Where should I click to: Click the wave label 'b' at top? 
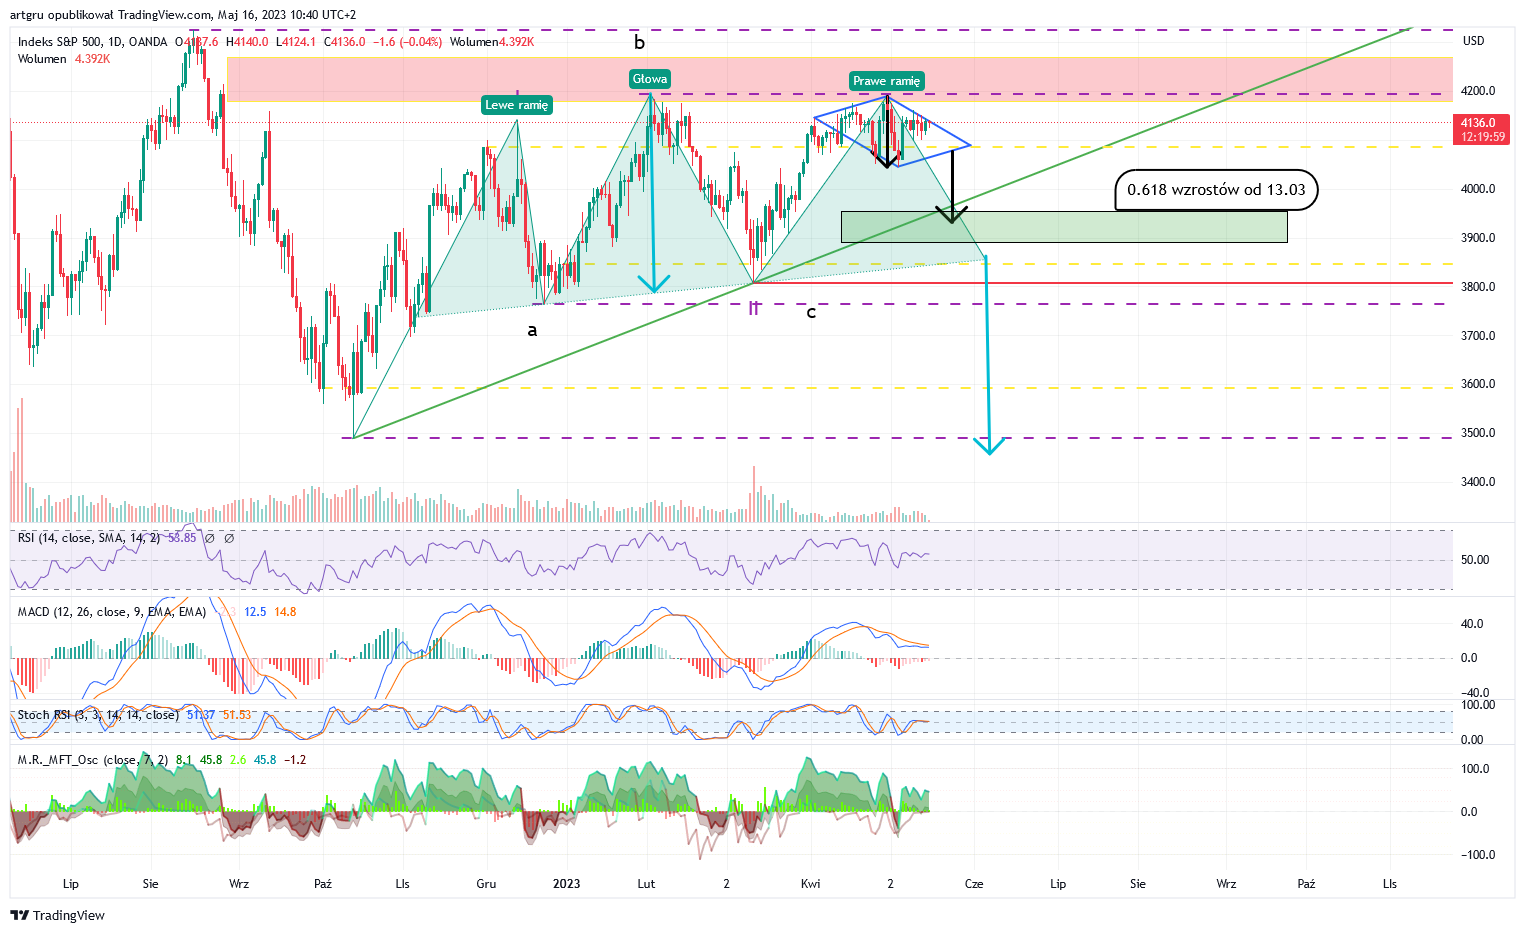[x=639, y=42]
